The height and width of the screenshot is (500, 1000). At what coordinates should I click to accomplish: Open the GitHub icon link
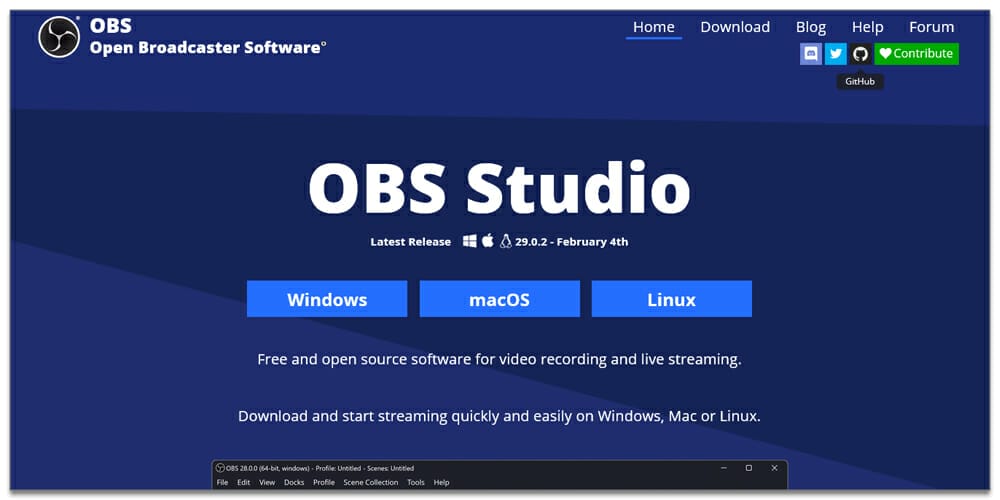(x=860, y=54)
